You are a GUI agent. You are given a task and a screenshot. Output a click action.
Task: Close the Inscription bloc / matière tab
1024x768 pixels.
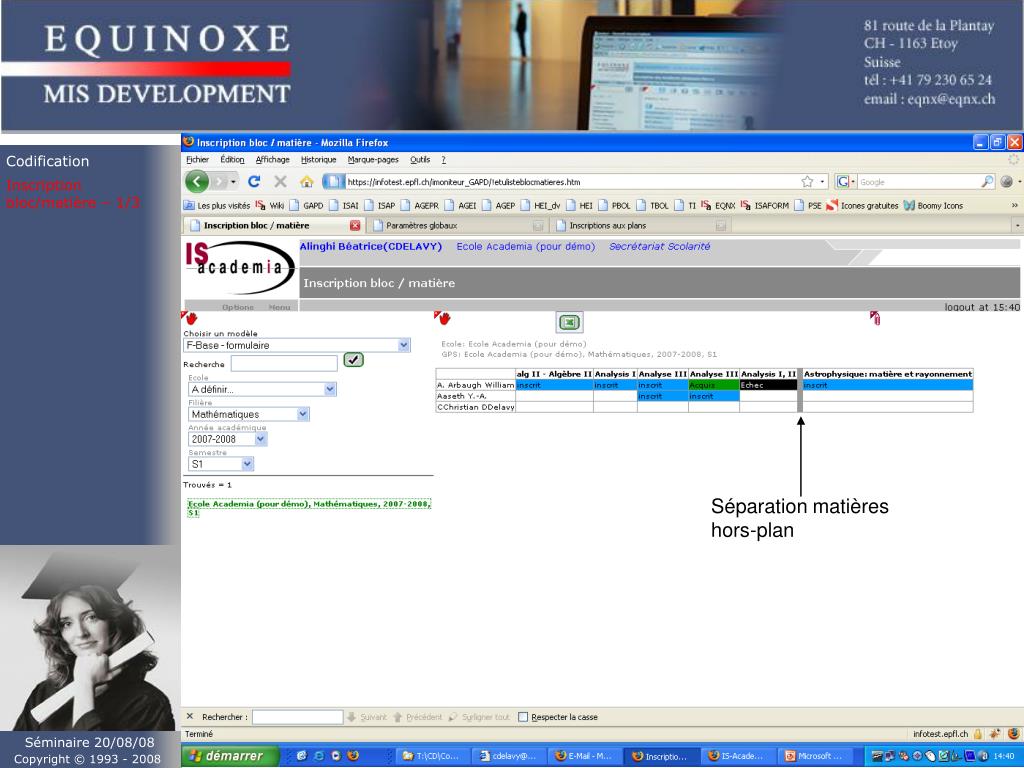[355, 225]
